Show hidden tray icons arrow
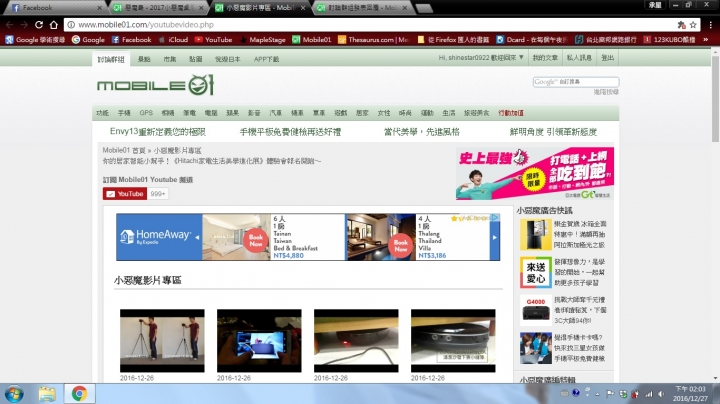This screenshot has width=720, height=404. click(597, 394)
